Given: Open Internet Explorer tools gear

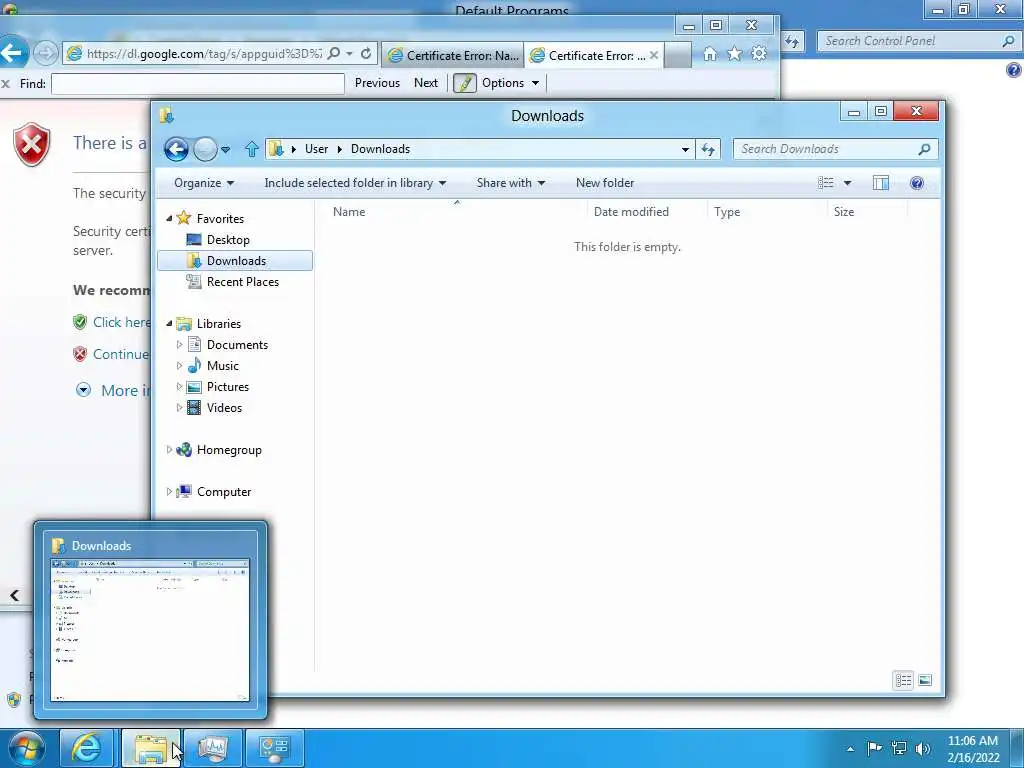Looking at the screenshot, I should (x=759, y=54).
